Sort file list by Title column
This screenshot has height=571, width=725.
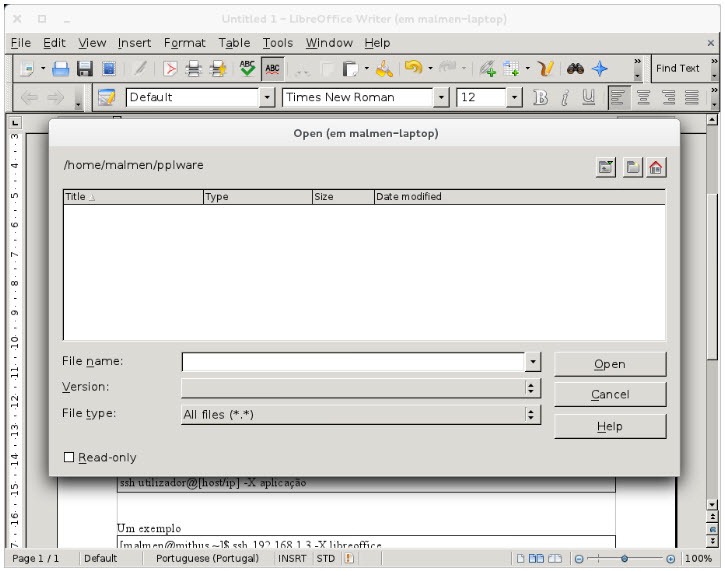coord(133,197)
